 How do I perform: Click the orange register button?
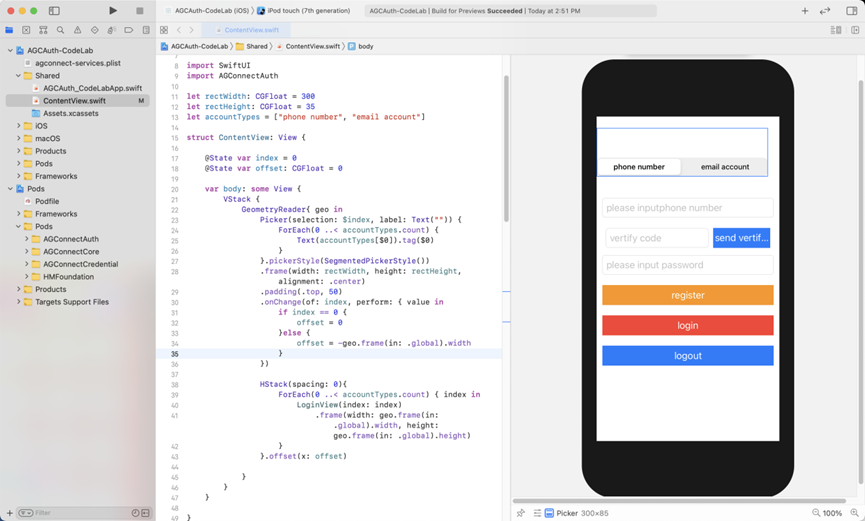pyautogui.click(x=688, y=295)
